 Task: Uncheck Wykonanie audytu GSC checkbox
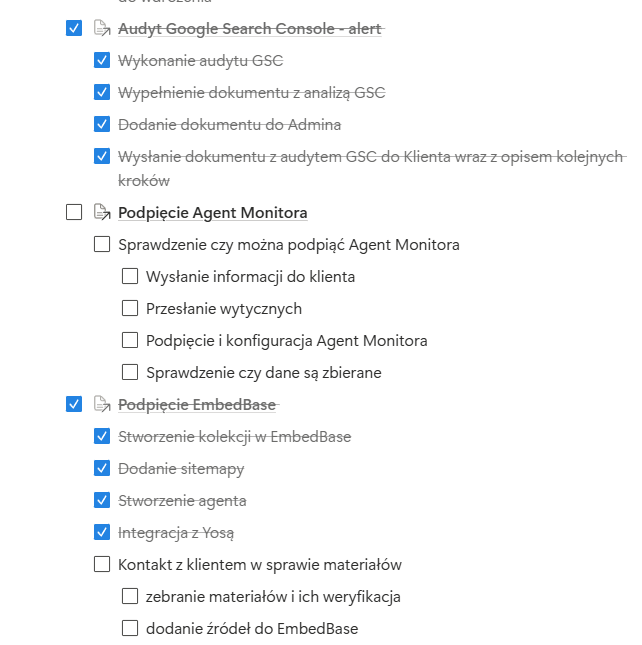[x=102, y=61]
